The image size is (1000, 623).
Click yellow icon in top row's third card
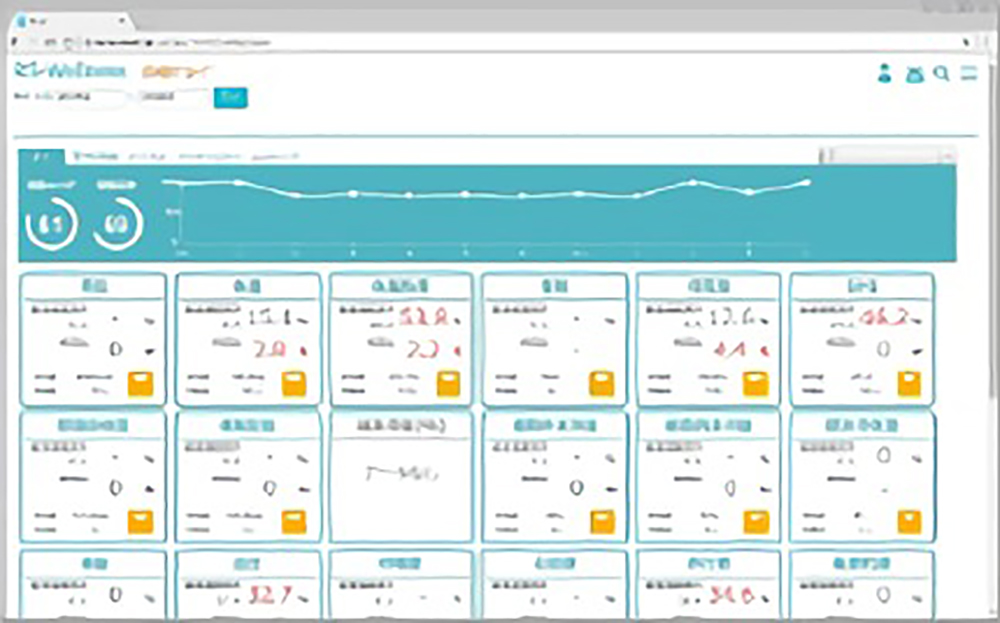coord(448,384)
